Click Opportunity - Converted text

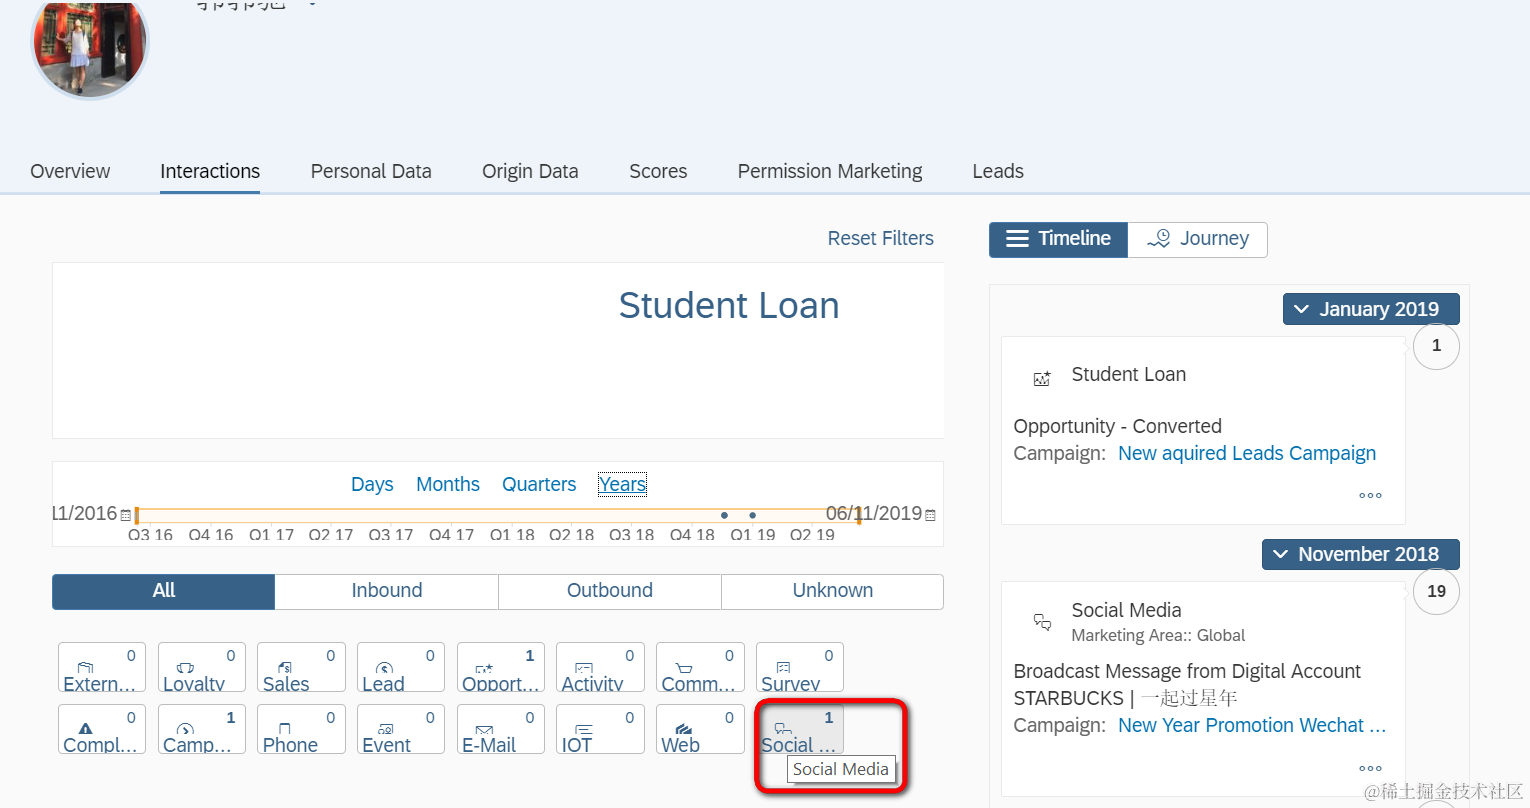(1118, 426)
